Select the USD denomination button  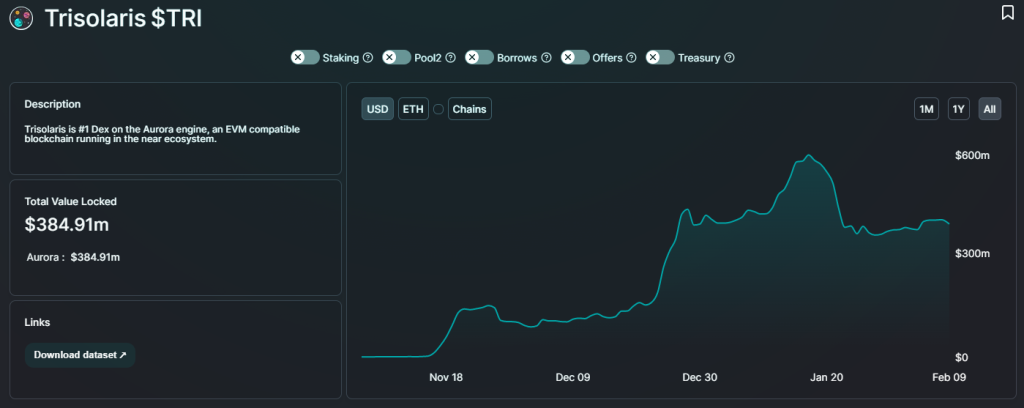(x=377, y=109)
